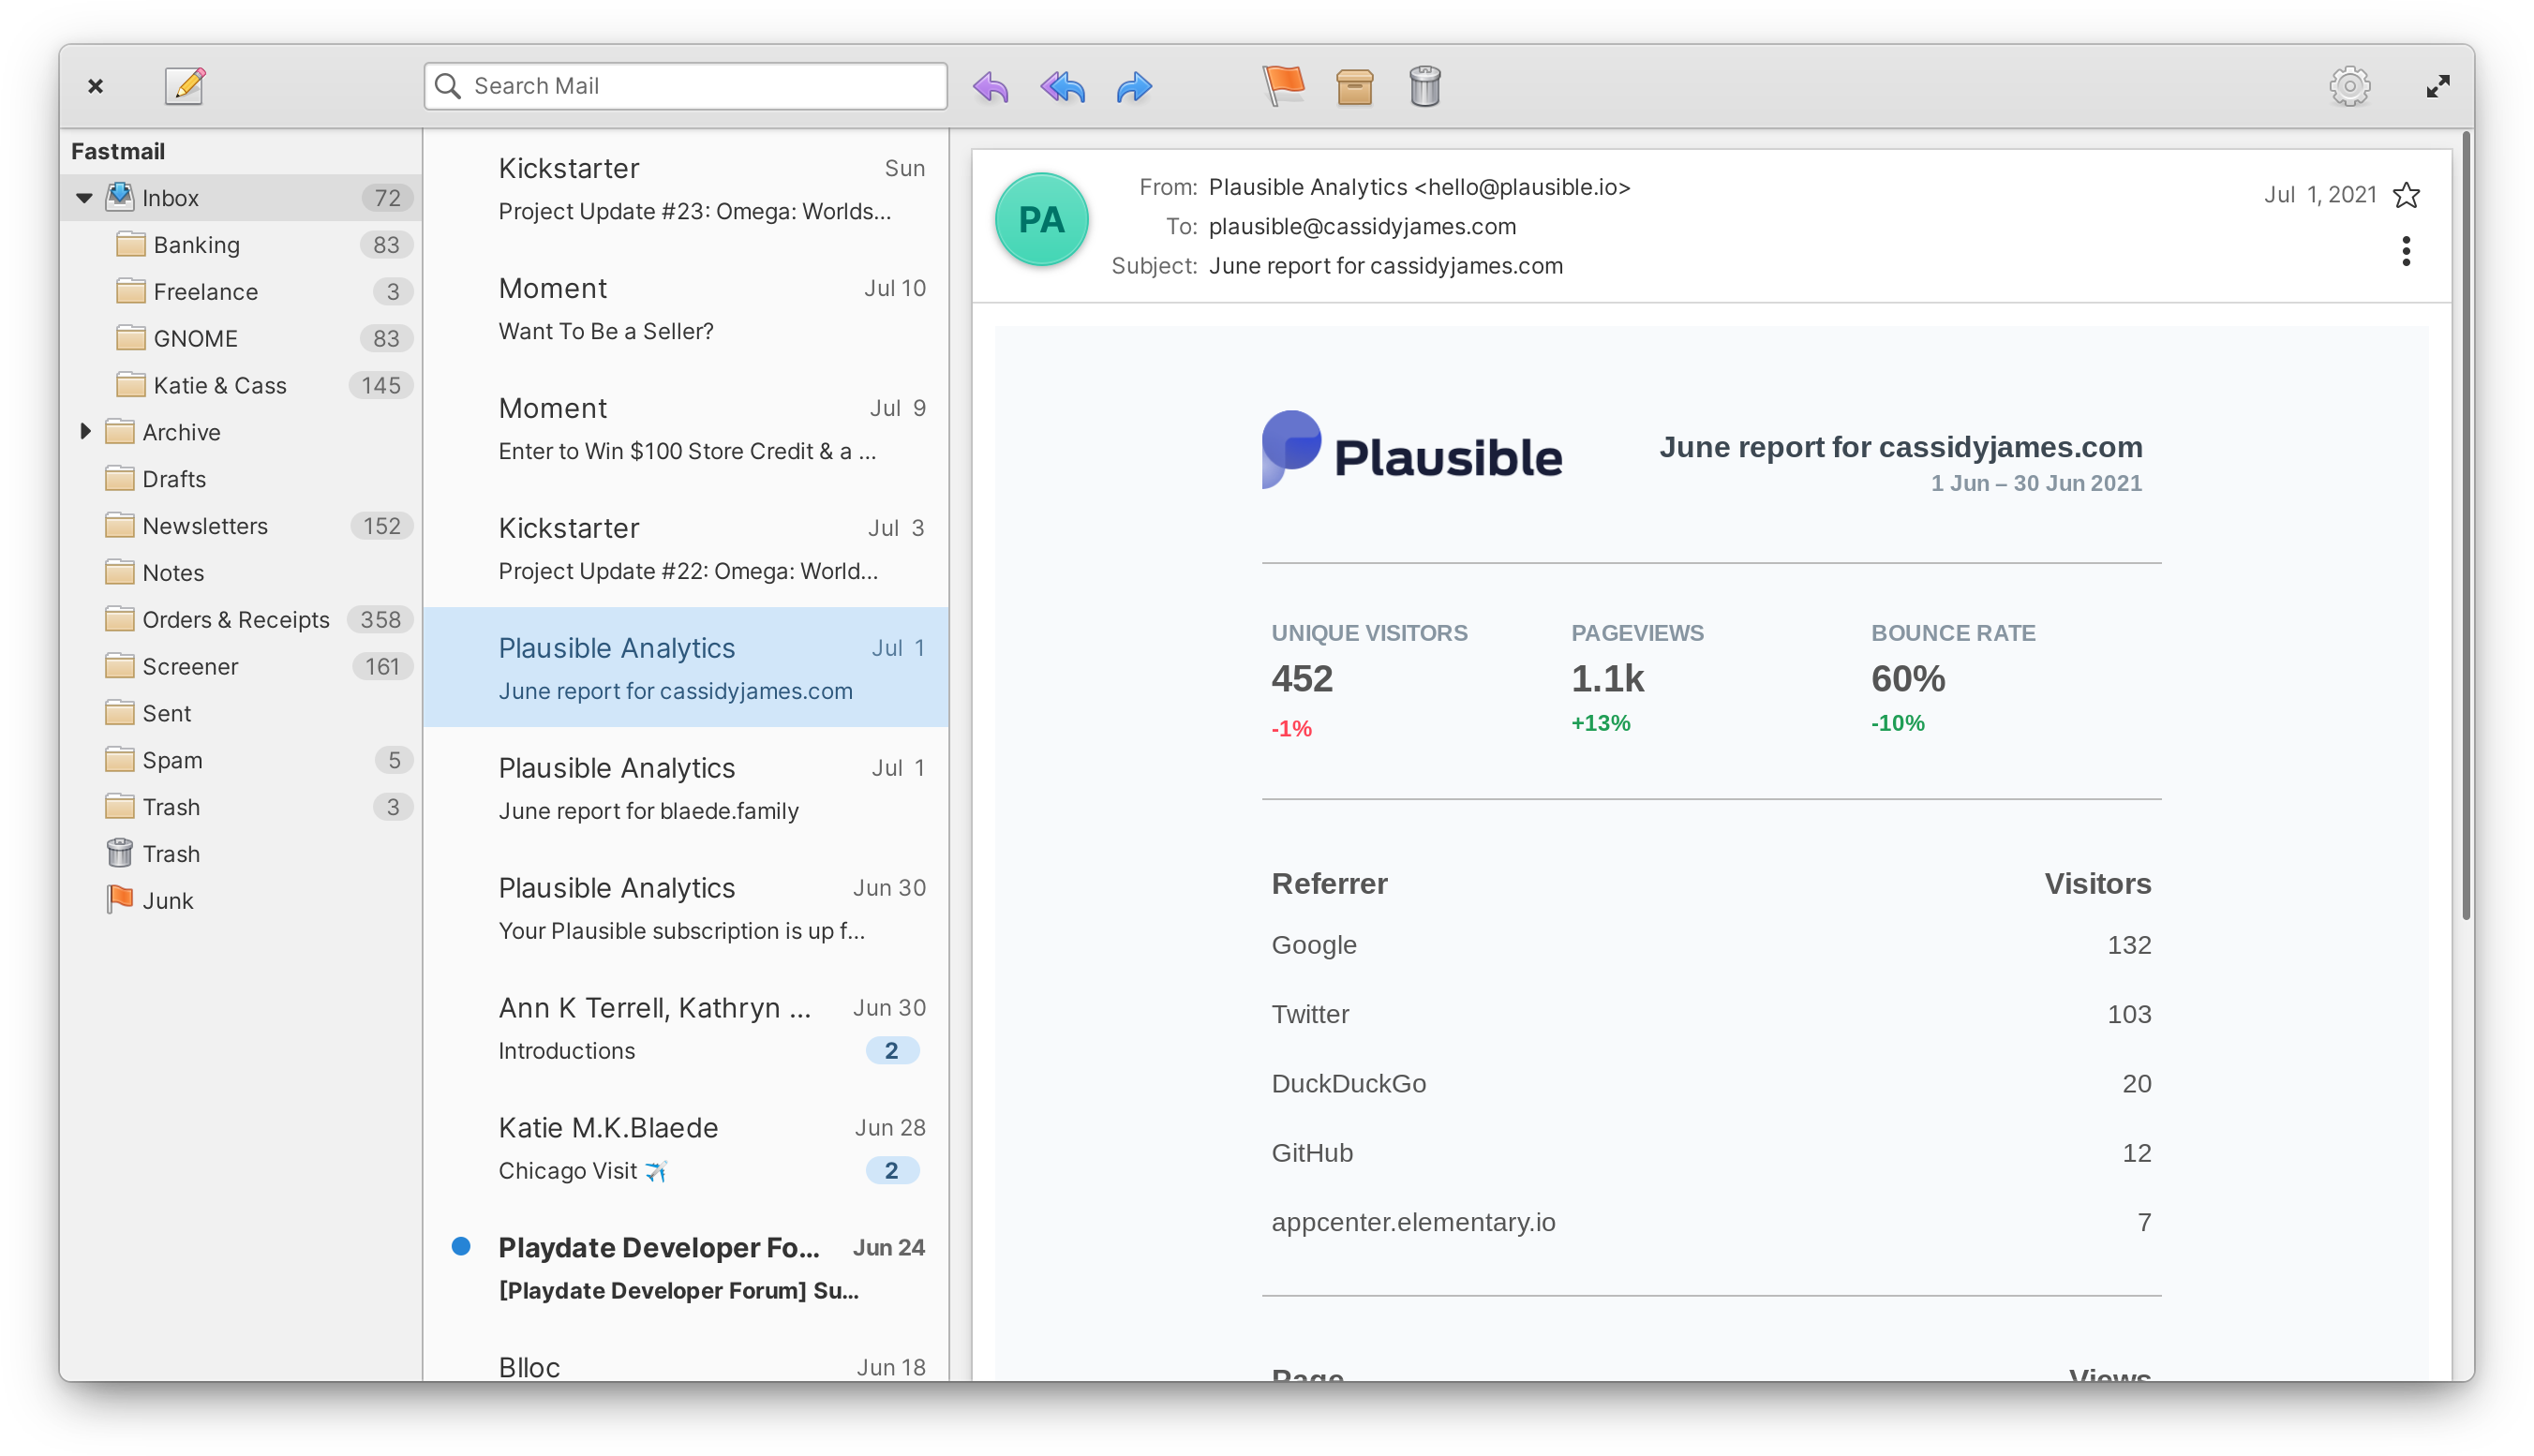Select the Orders & Receipts folder
2534x1456 pixels.
(237, 617)
